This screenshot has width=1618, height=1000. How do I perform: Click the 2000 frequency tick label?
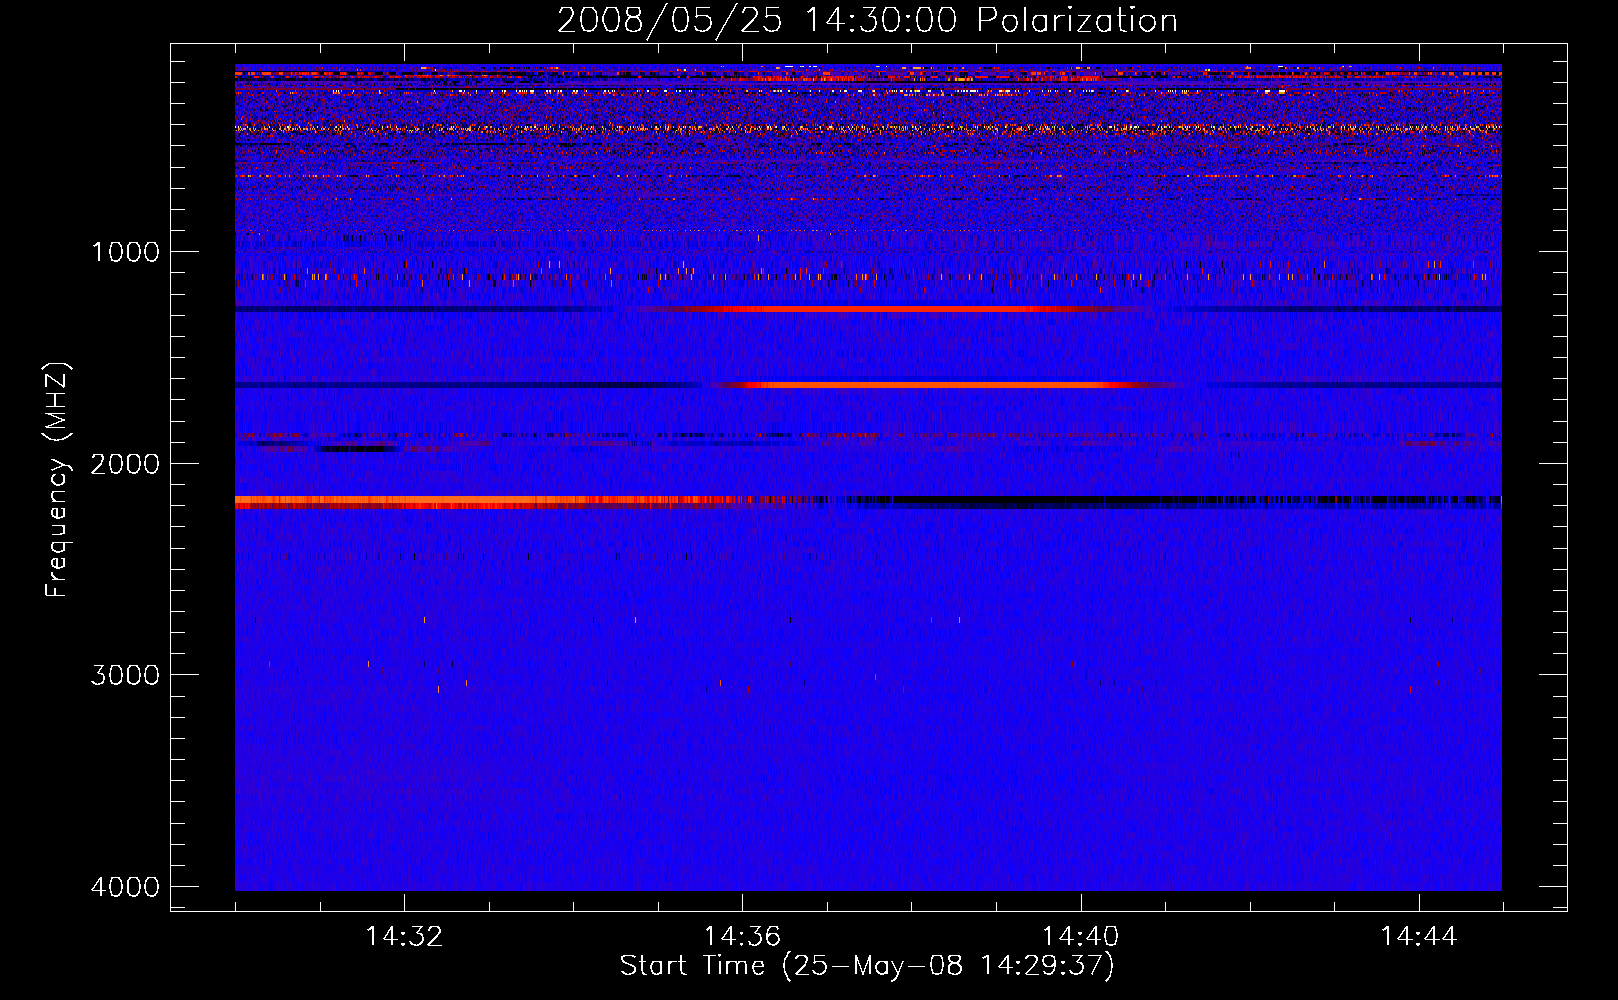(125, 464)
